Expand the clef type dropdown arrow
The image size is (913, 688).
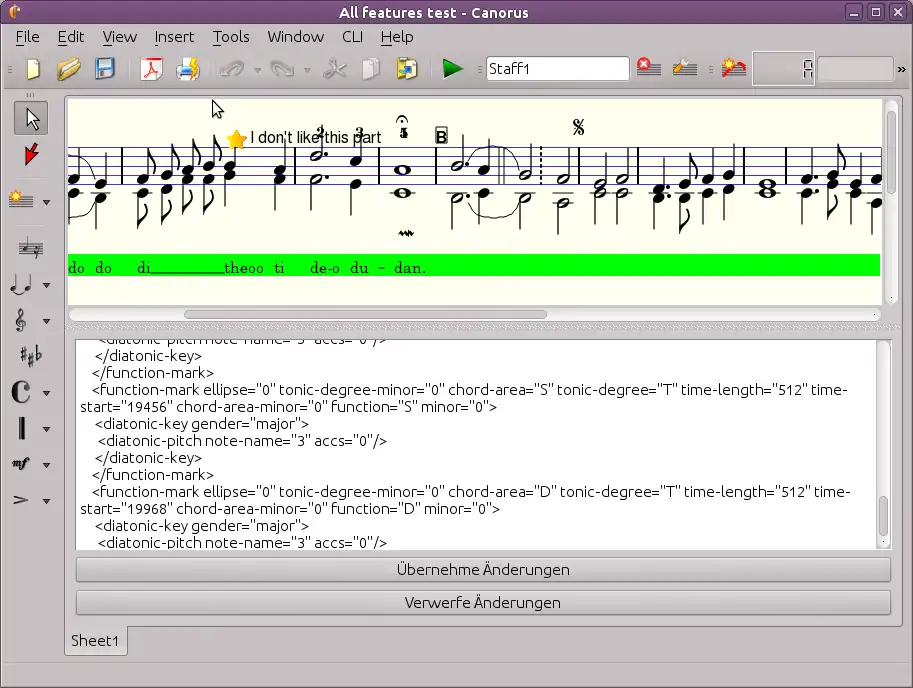pos(47,322)
